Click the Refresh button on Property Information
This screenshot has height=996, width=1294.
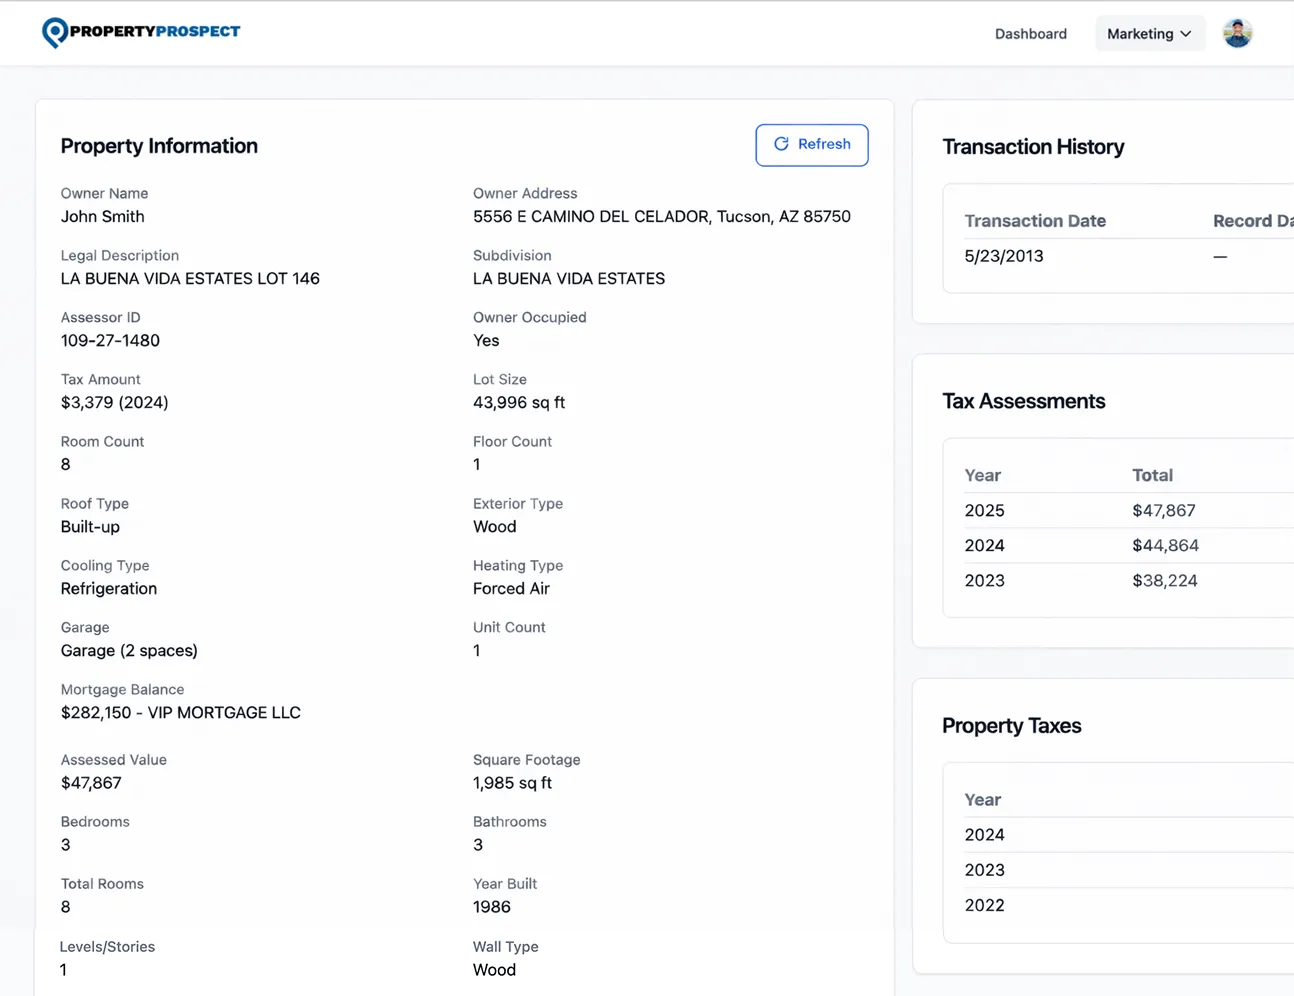point(811,144)
